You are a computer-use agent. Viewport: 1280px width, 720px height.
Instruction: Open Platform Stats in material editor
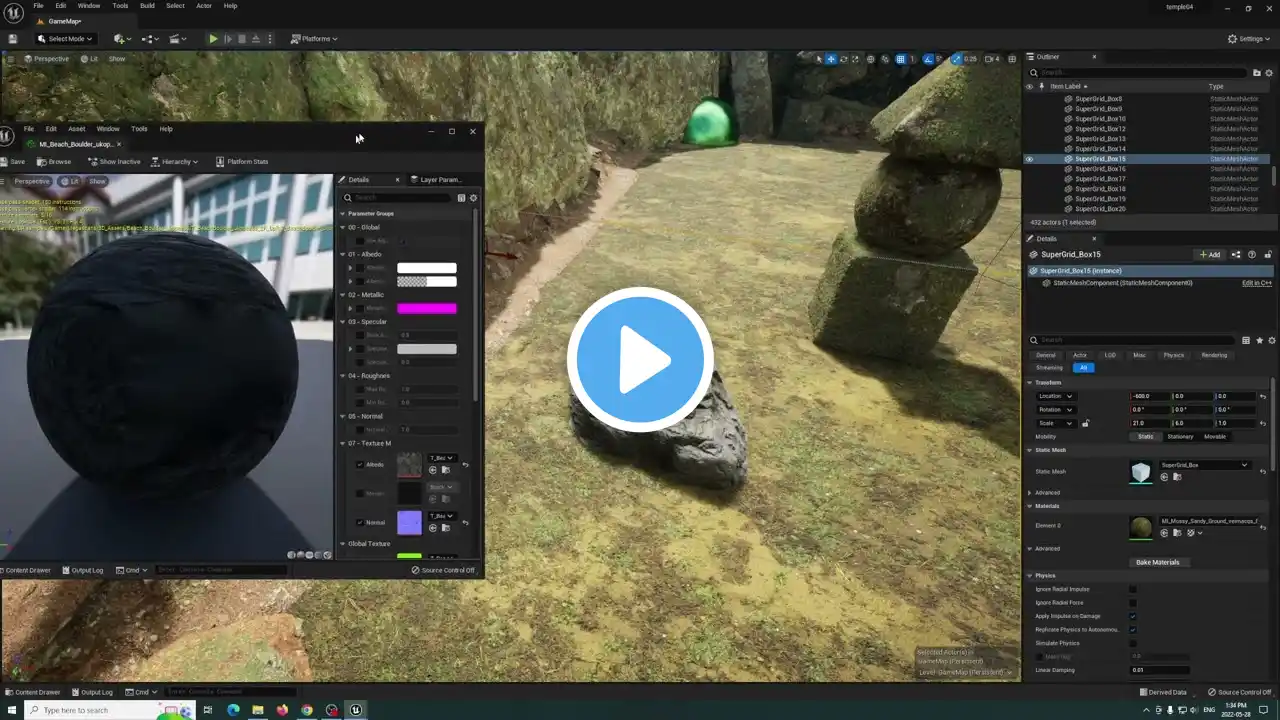point(241,161)
